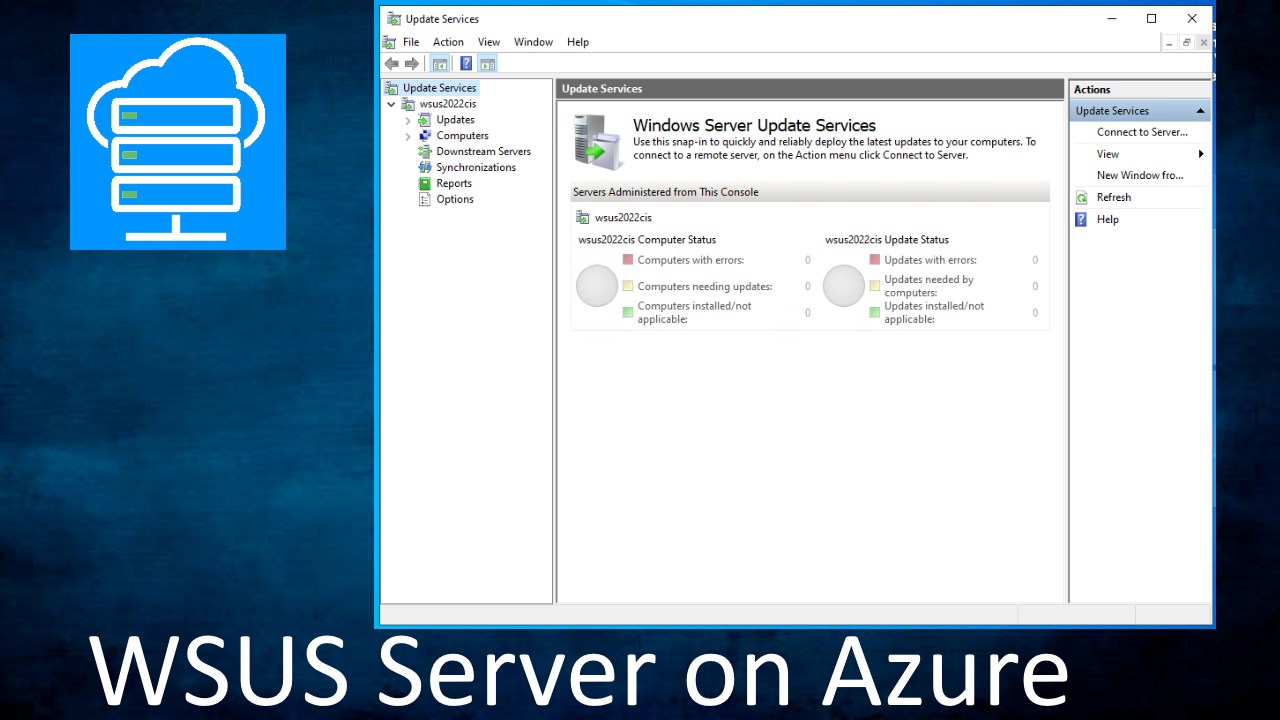1280x720 pixels.
Task: Click the Updates node icon in tree
Action: 425,120
